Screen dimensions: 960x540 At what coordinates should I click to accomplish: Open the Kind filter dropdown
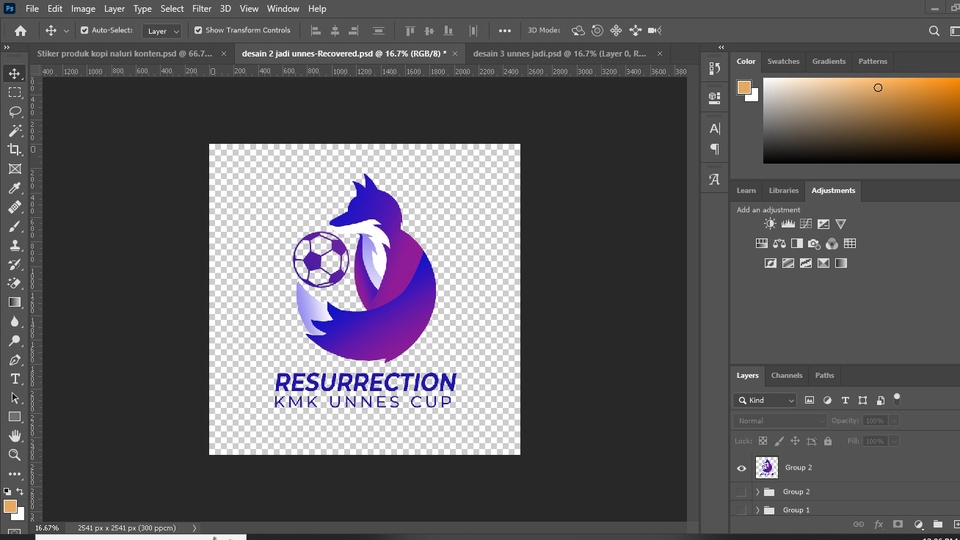[x=766, y=400]
